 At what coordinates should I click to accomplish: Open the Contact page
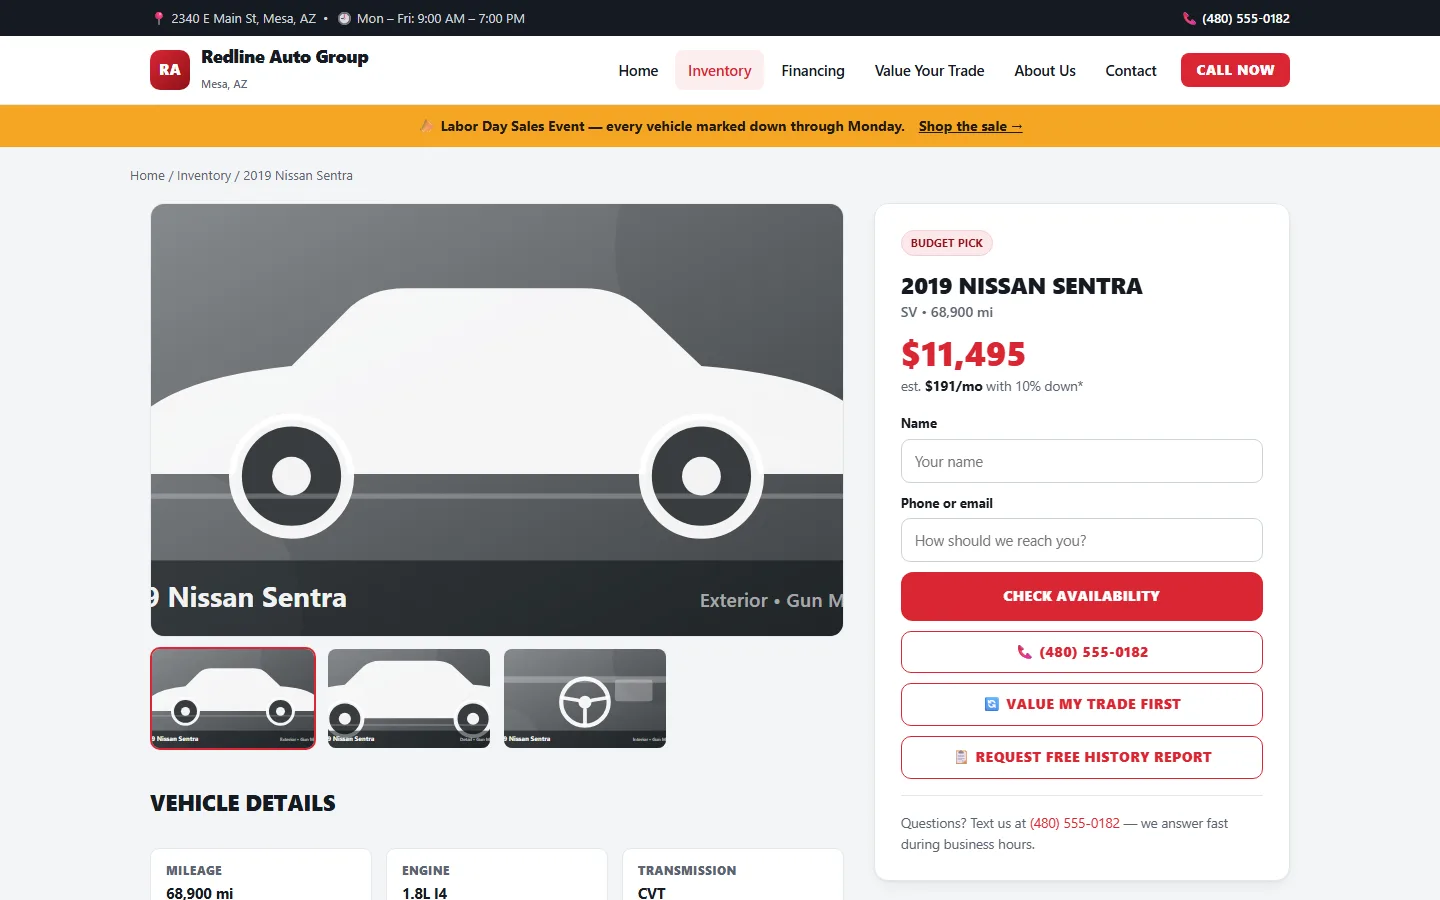1131,71
